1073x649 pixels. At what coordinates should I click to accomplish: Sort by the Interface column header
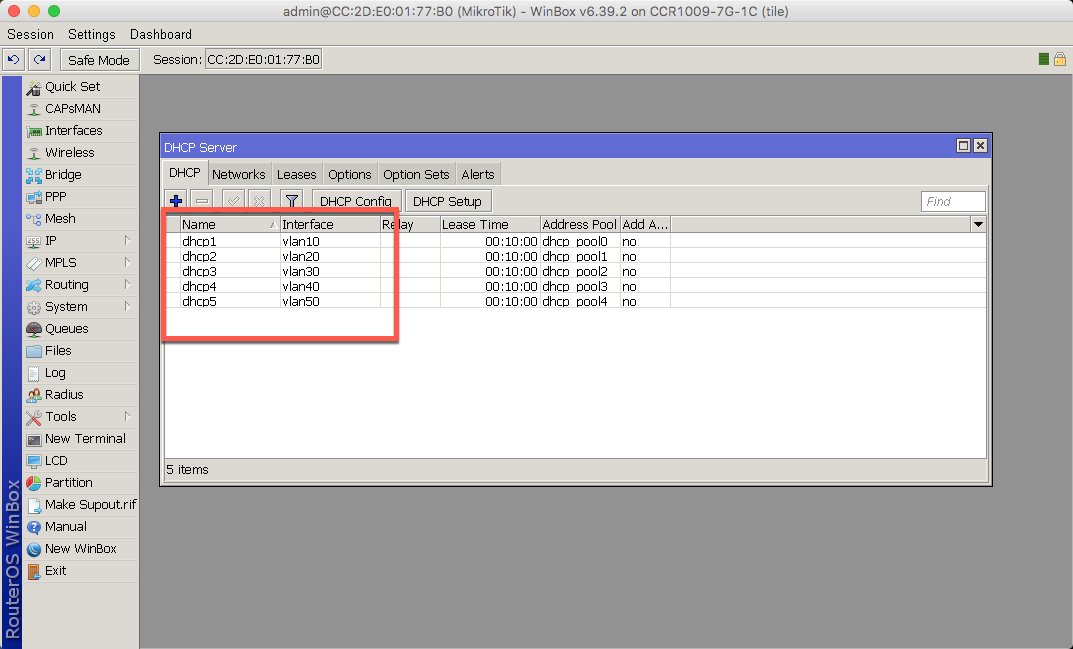(331, 224)
